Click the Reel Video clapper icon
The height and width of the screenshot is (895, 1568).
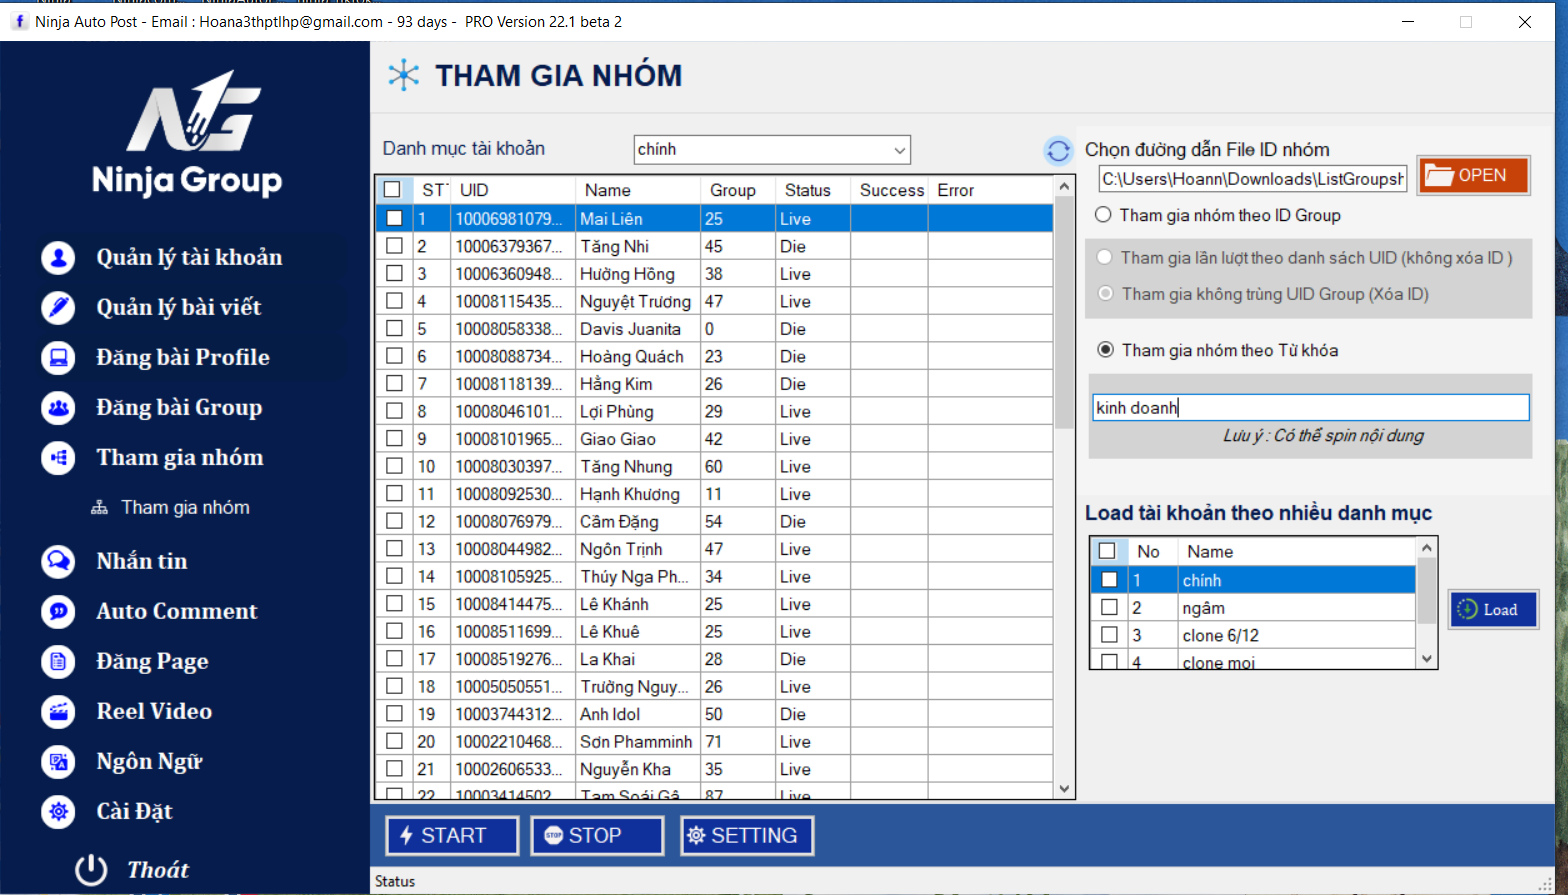(x=58, y=711)
